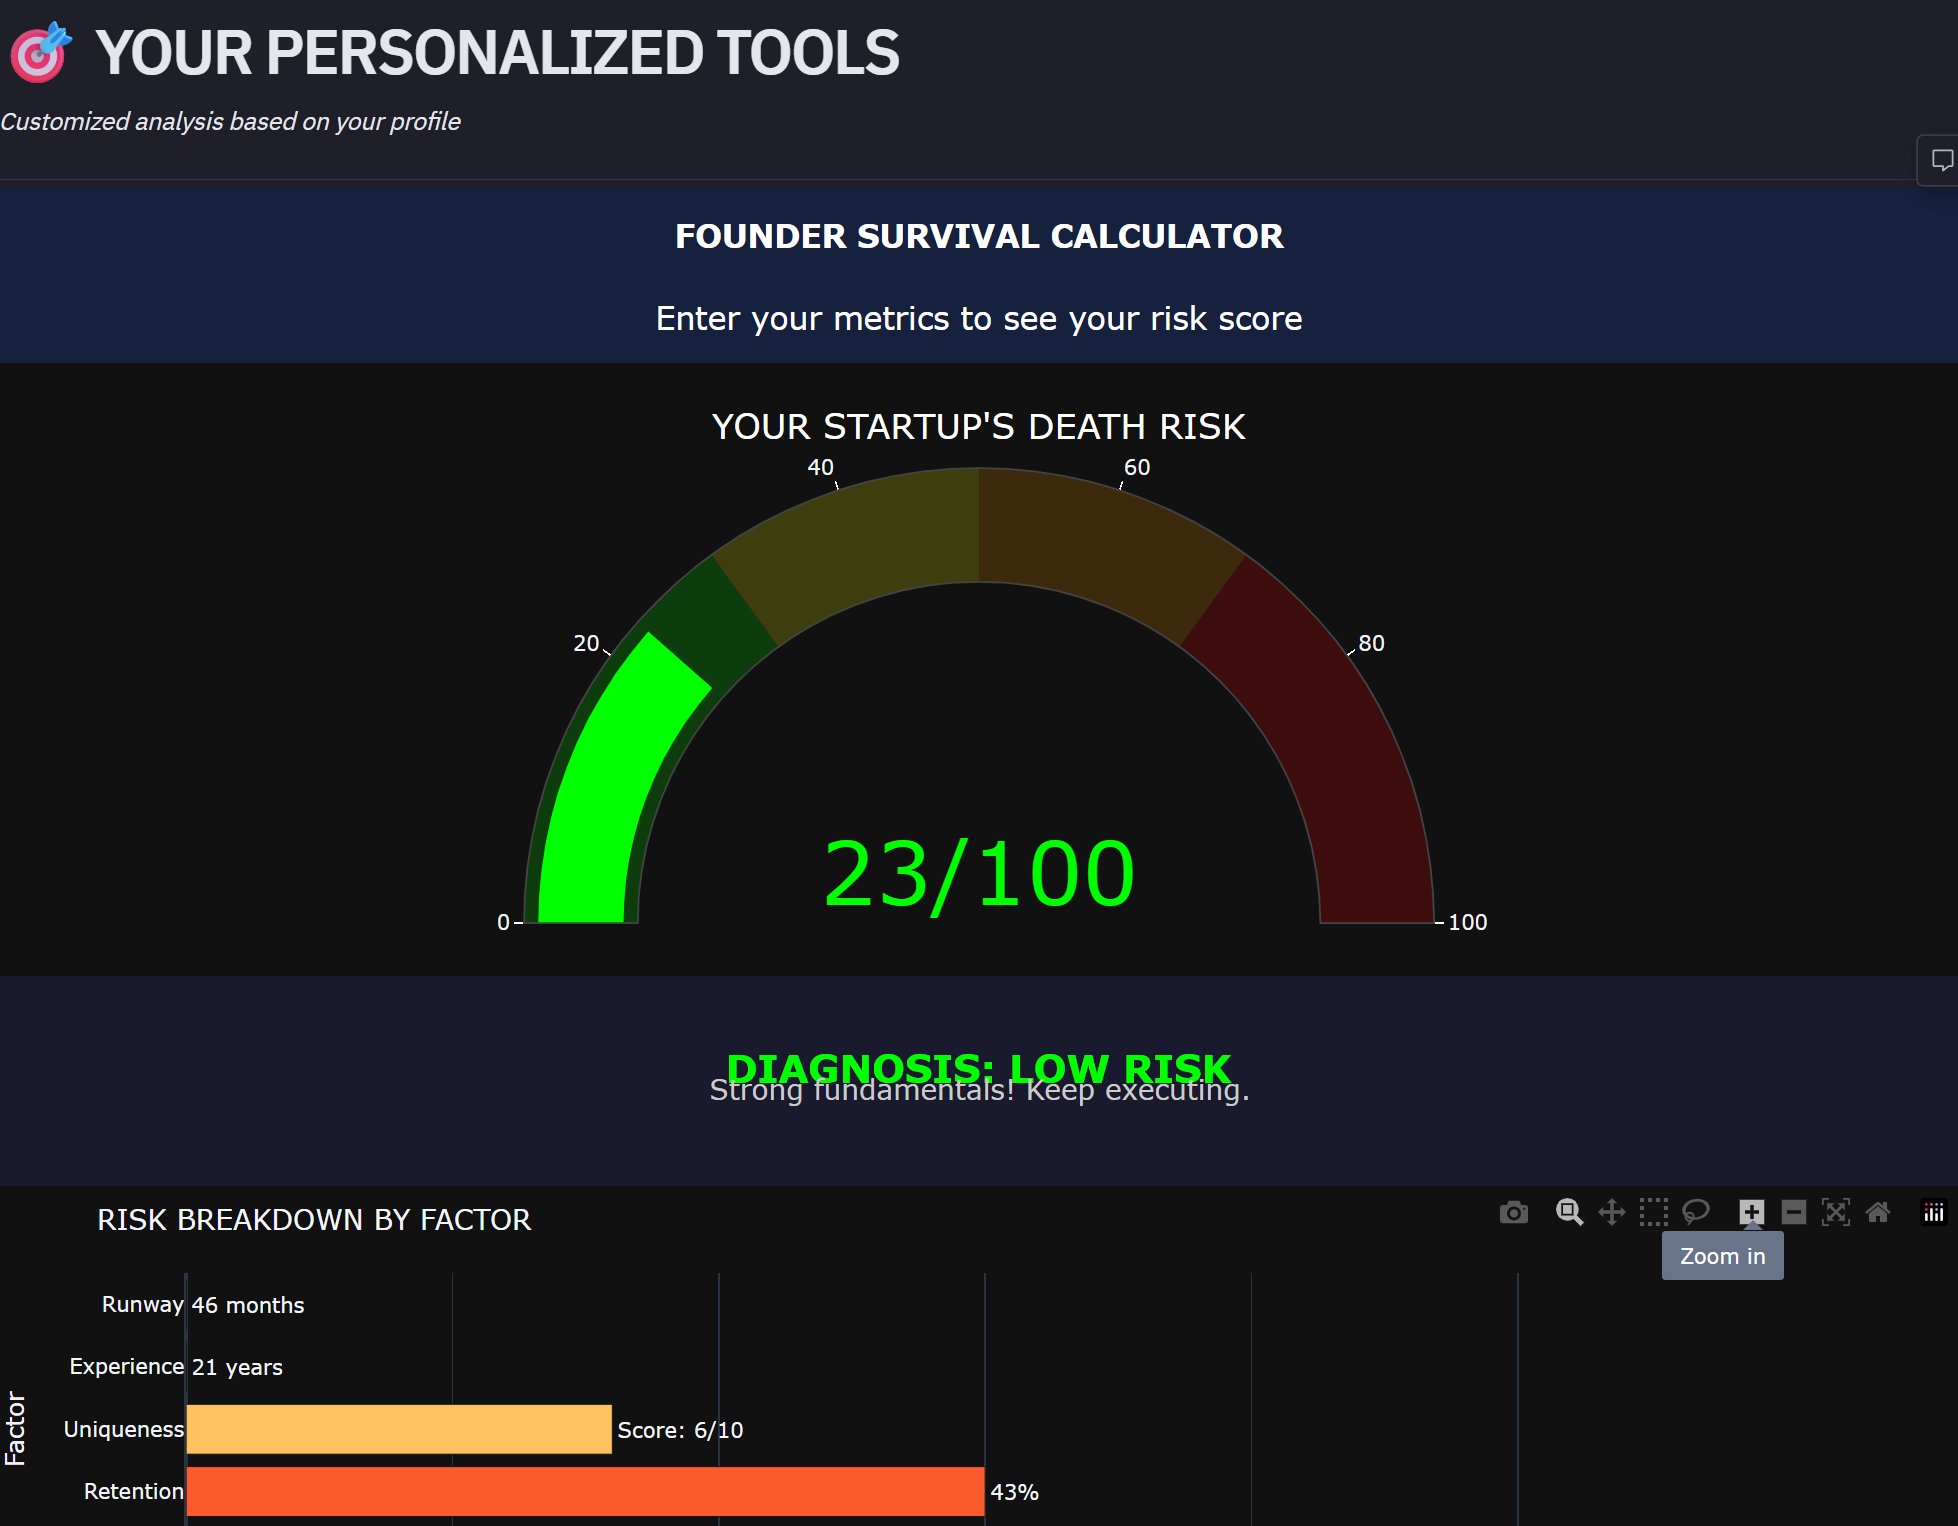
Task: Open the Plotly logo link in the modebar
Action: coord(1934,1213)
